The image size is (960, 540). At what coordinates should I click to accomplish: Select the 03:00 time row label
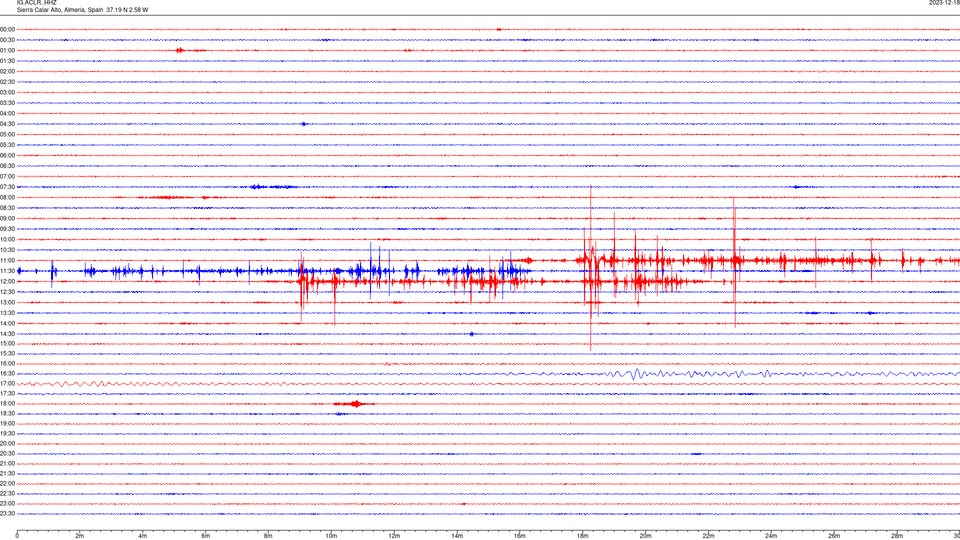tap(7, 92)
